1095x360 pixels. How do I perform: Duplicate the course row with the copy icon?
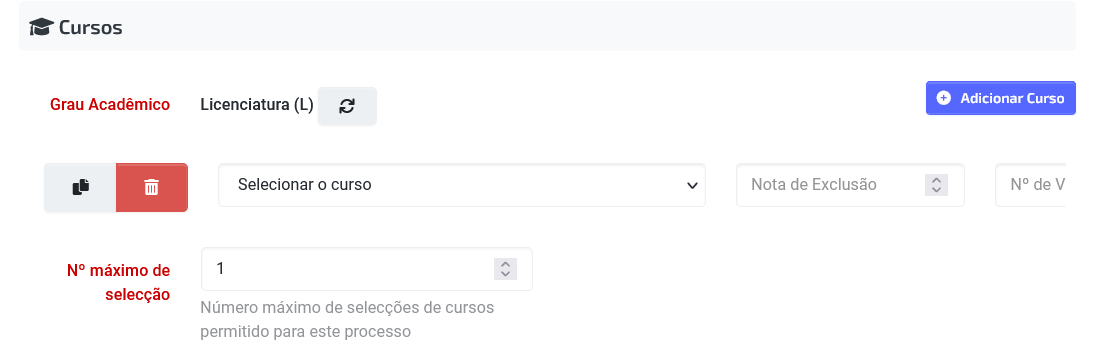click(80, 187)
